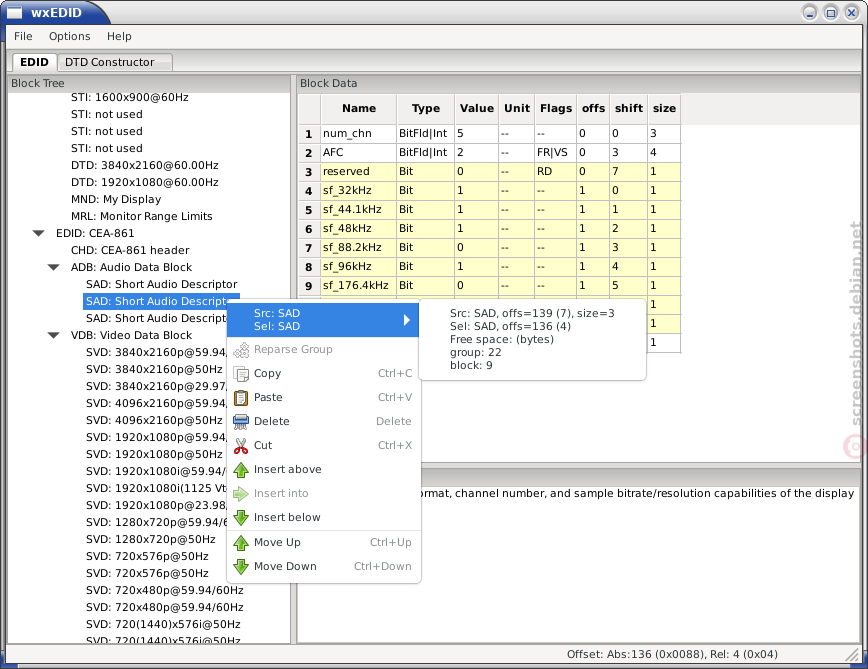Collapse the VDB: Video Data Block node
Image resolution: width=868 pixels, height=669 pixels.
(x=54, y=335)
